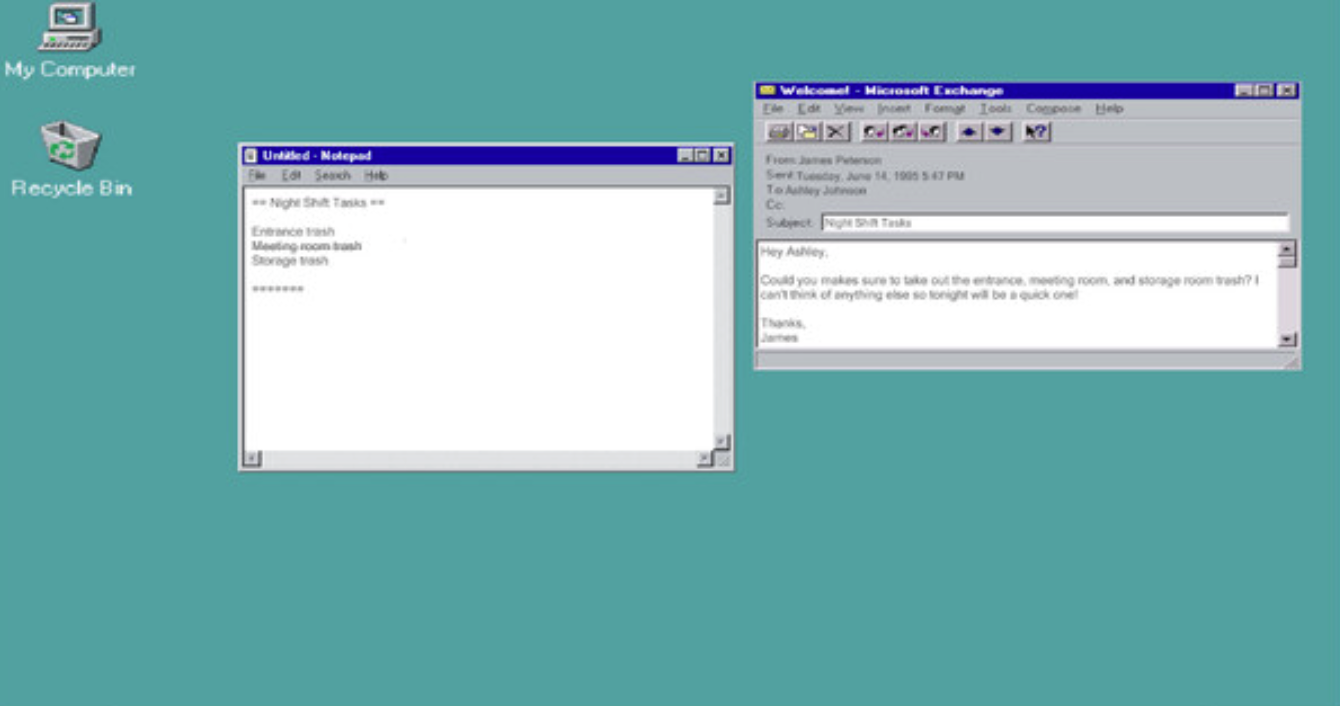This screenshot has width=1340, height=706.
Task: Open Insert menu in Microsoft Exchange
Action: coord(894,108)
